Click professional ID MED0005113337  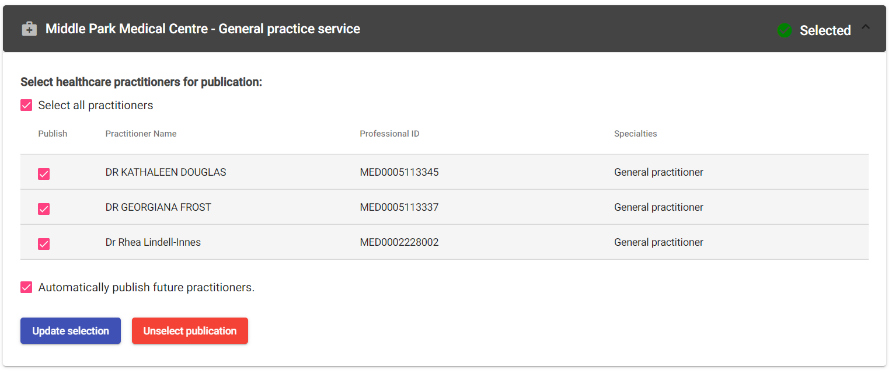pos(399,208)
